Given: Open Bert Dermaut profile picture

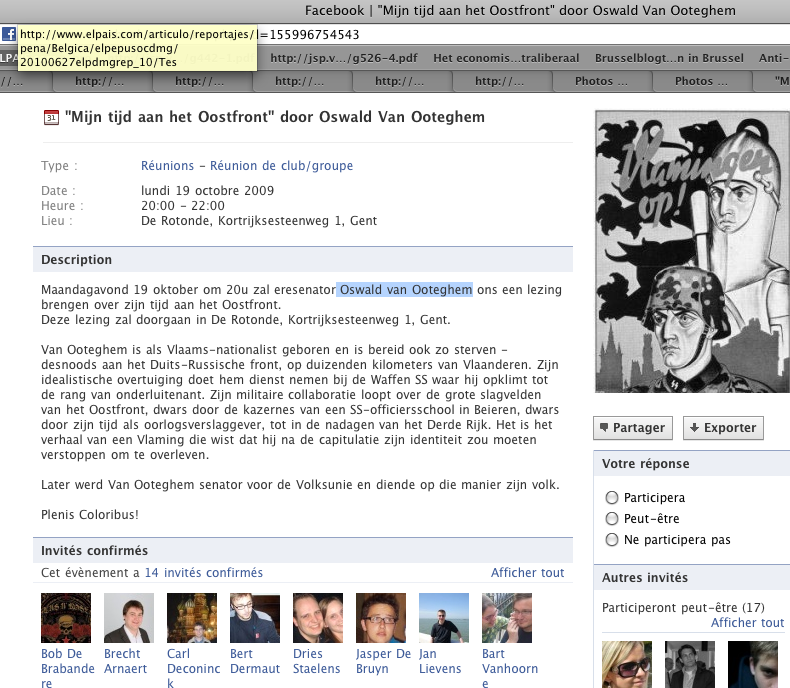Looking at the screenshot, I should pos(255,618).
